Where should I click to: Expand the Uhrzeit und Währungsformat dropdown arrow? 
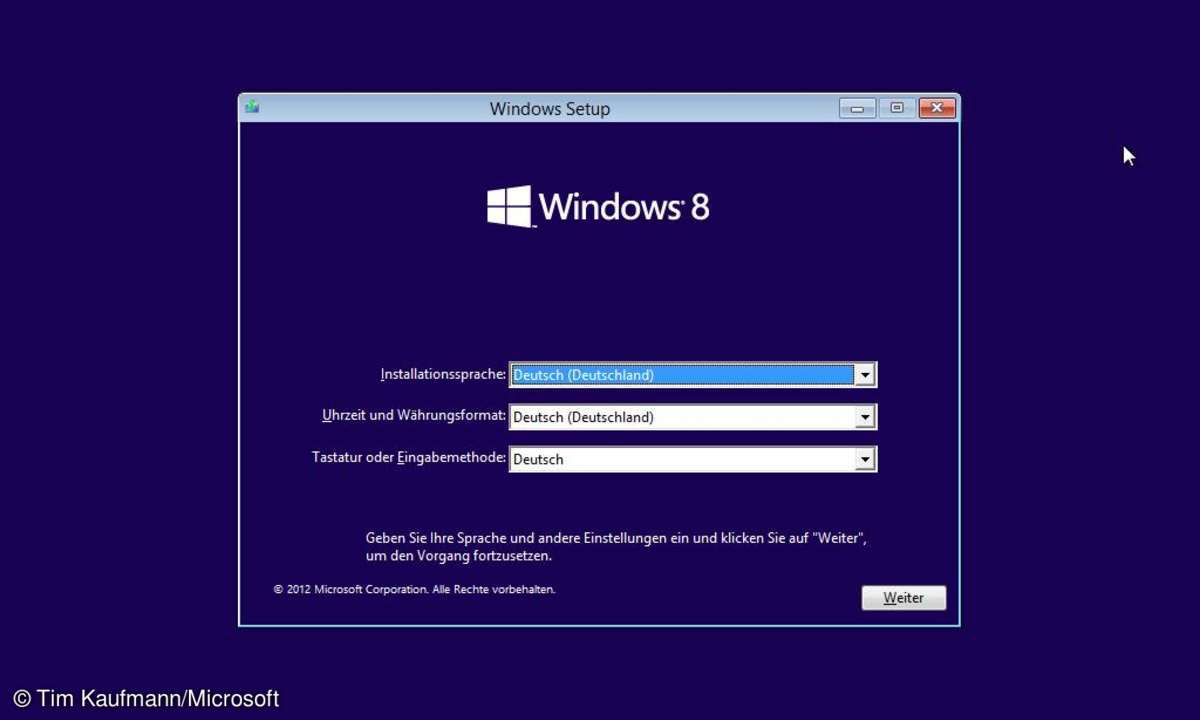(x=865, y=417)
